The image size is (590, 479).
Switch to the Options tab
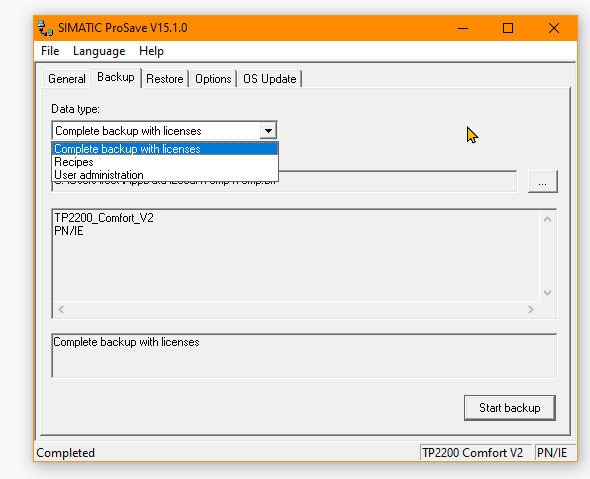(x=213, y=79)
